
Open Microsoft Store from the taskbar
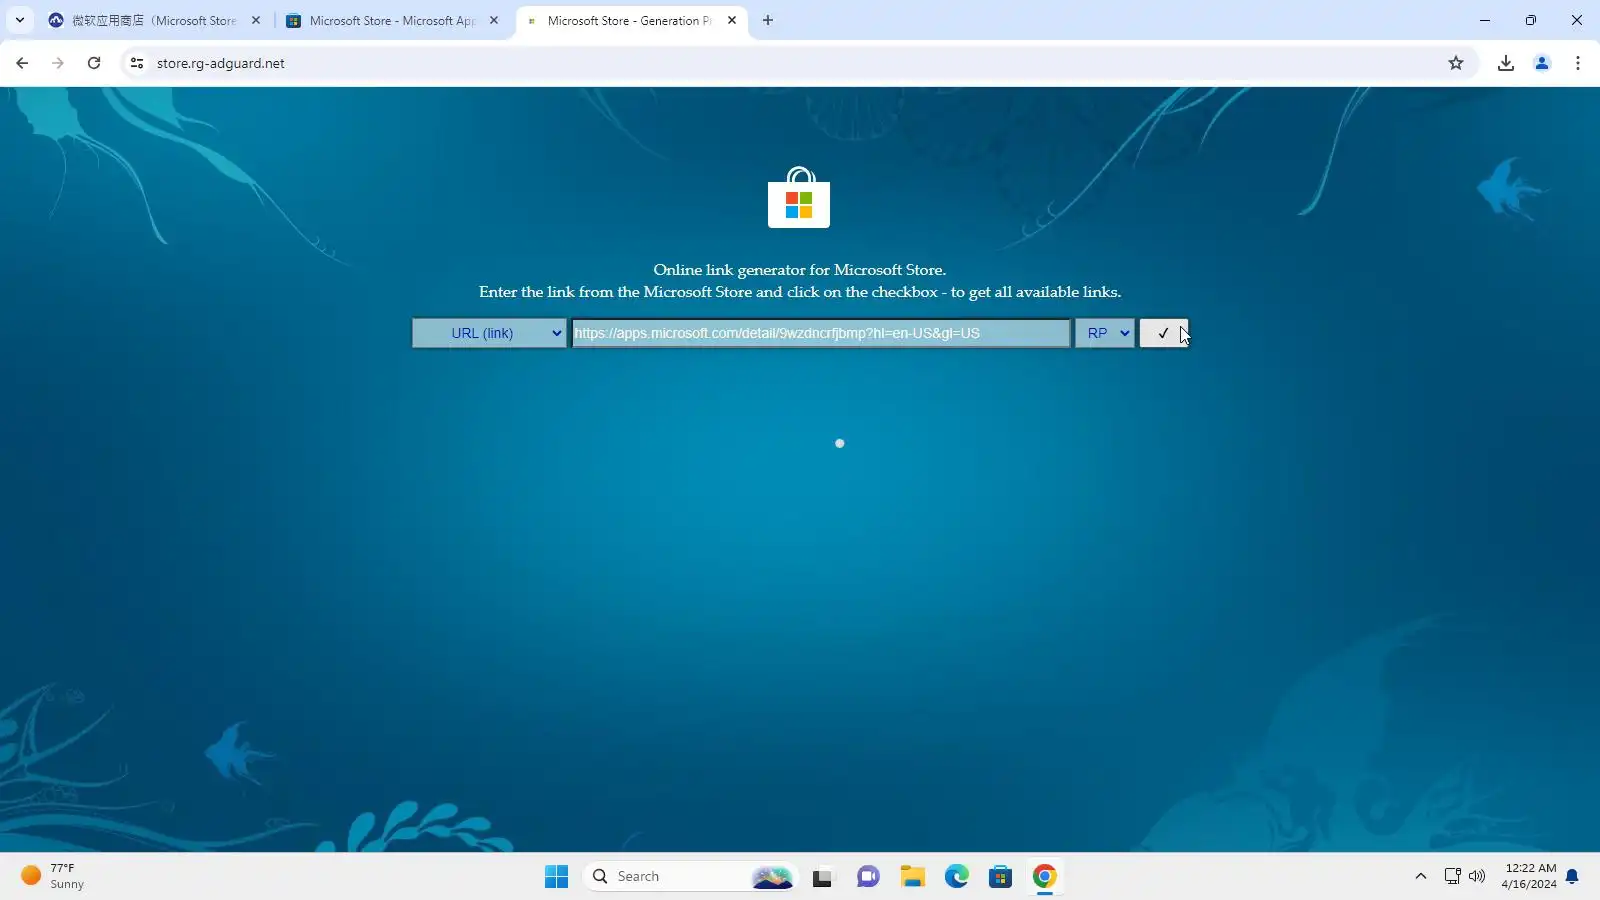pyautogui.click(x=1000, y=877)
